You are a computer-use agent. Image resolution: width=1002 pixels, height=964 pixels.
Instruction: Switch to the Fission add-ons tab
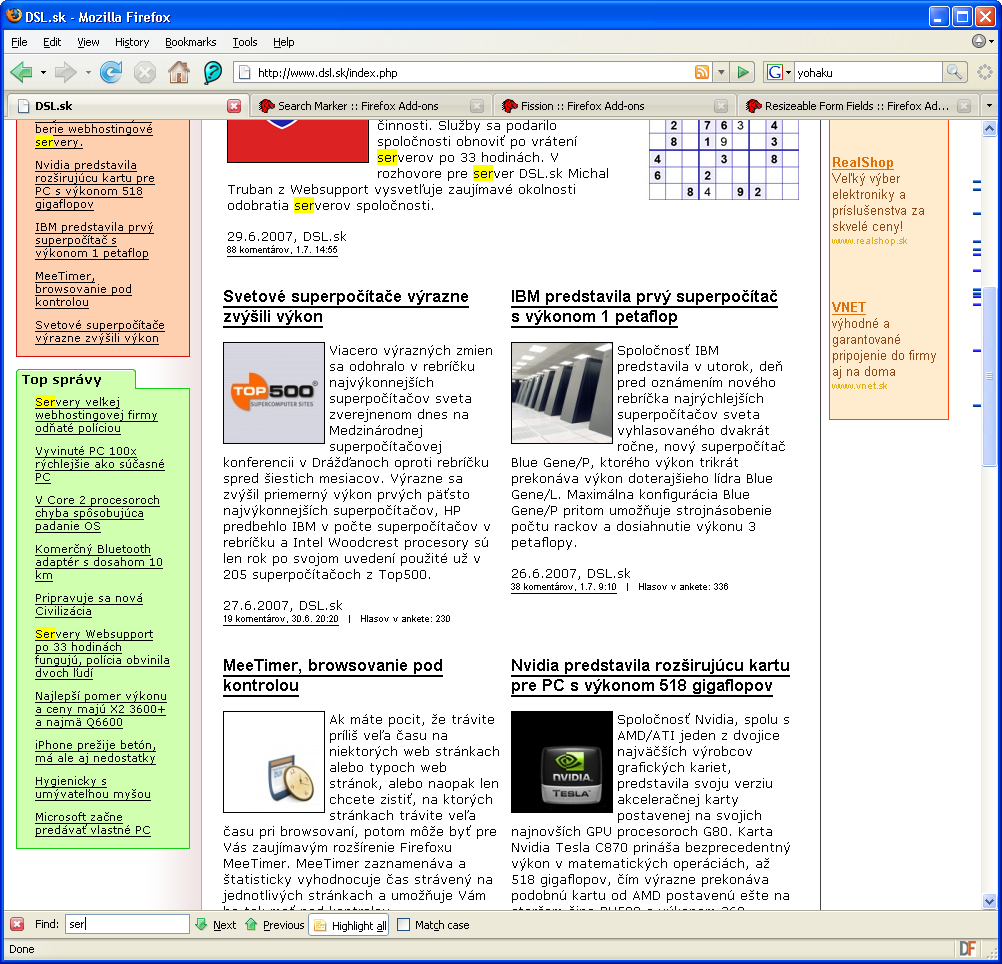click(613, 106)
